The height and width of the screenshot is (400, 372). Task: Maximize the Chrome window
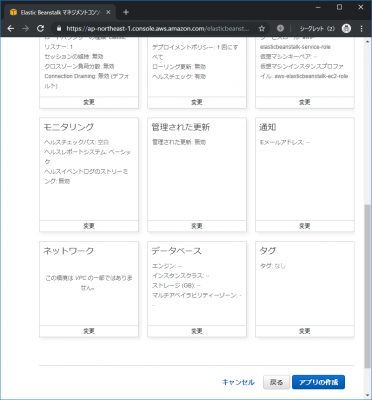339,7
